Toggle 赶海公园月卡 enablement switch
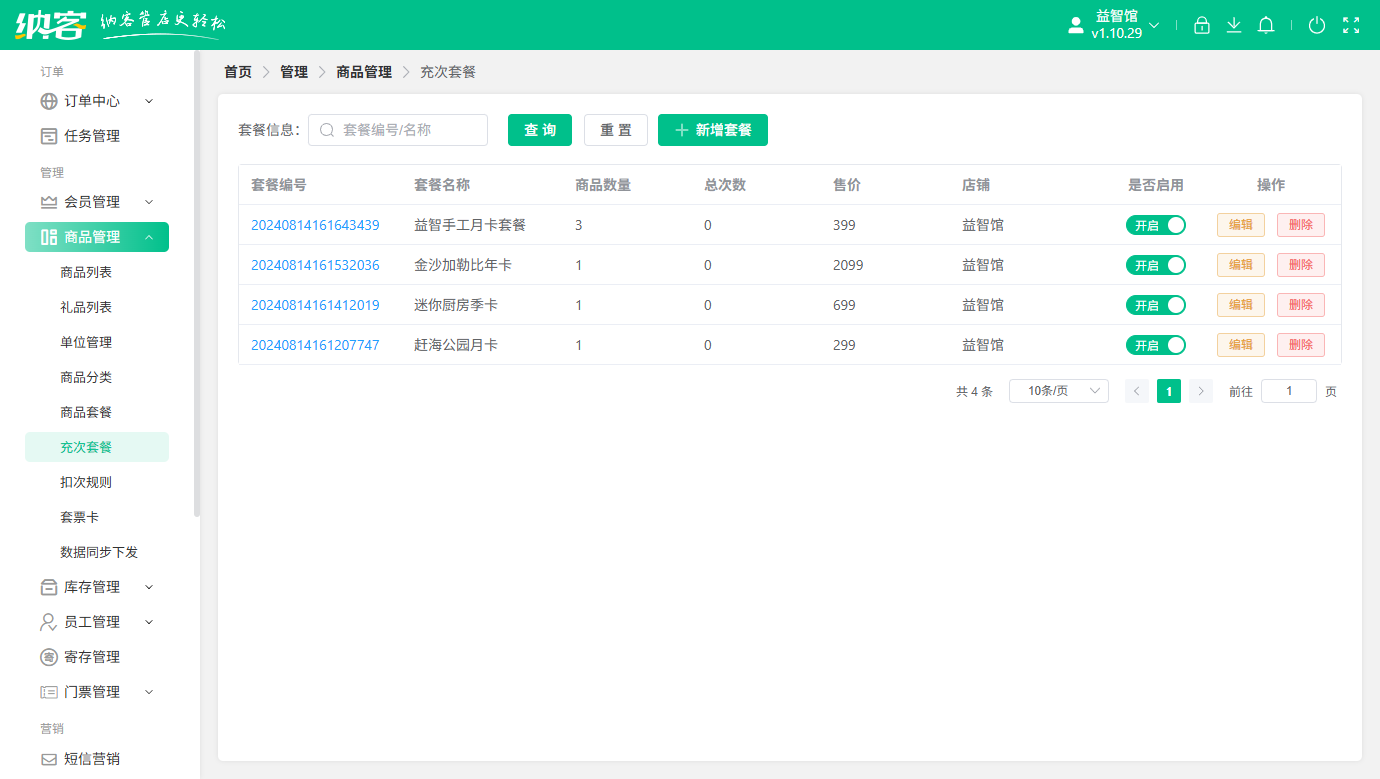1380x779 pixels. 1156,345
